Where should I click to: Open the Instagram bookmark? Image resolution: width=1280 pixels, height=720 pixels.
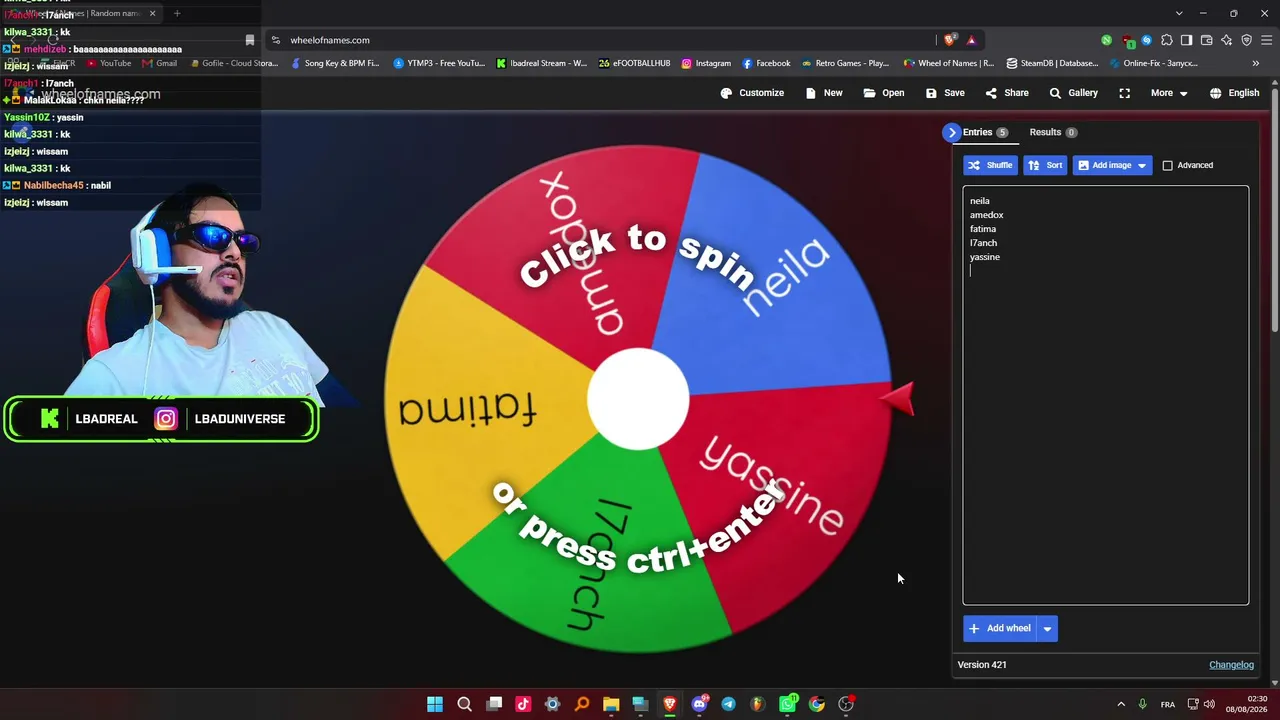706,63
